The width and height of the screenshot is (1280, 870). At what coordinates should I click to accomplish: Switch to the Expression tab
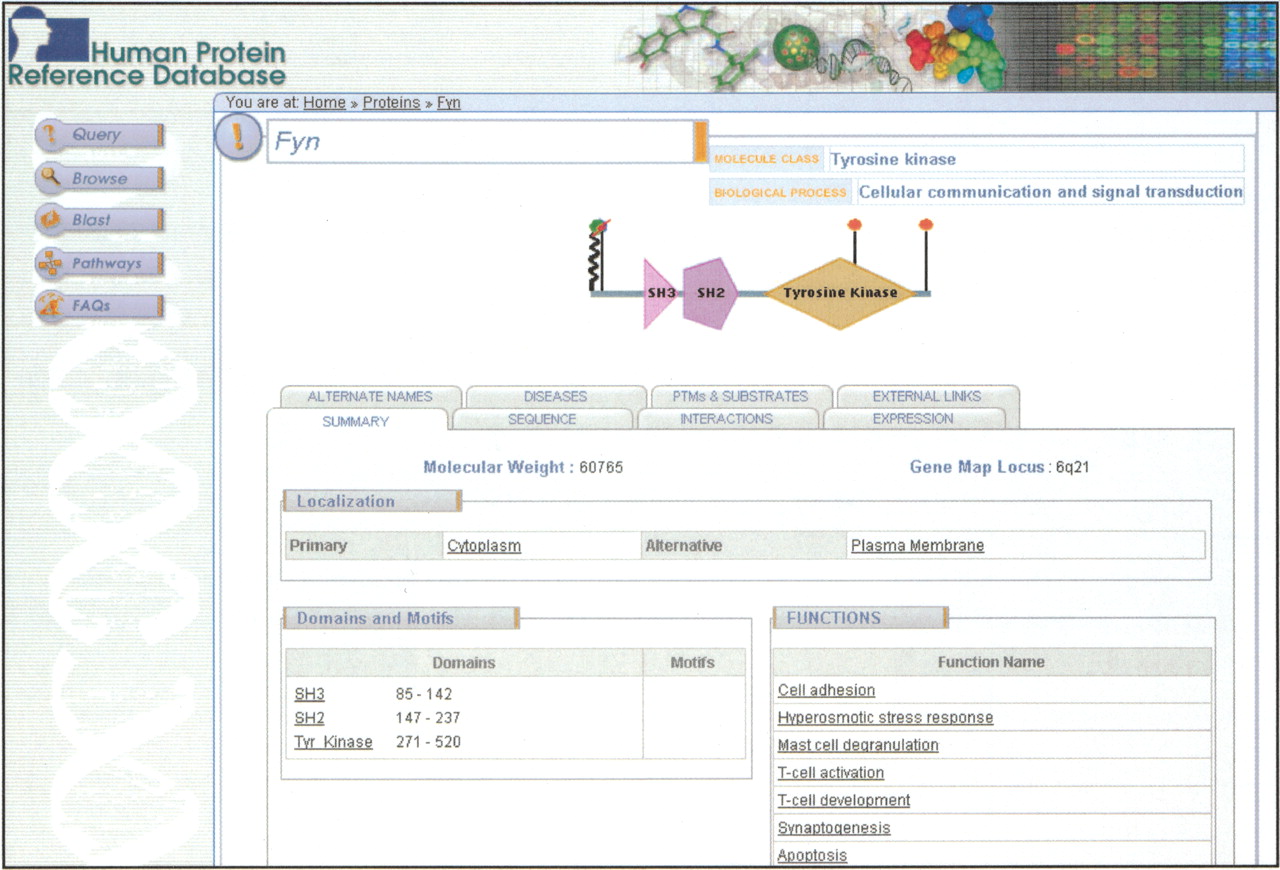(913, 419)
